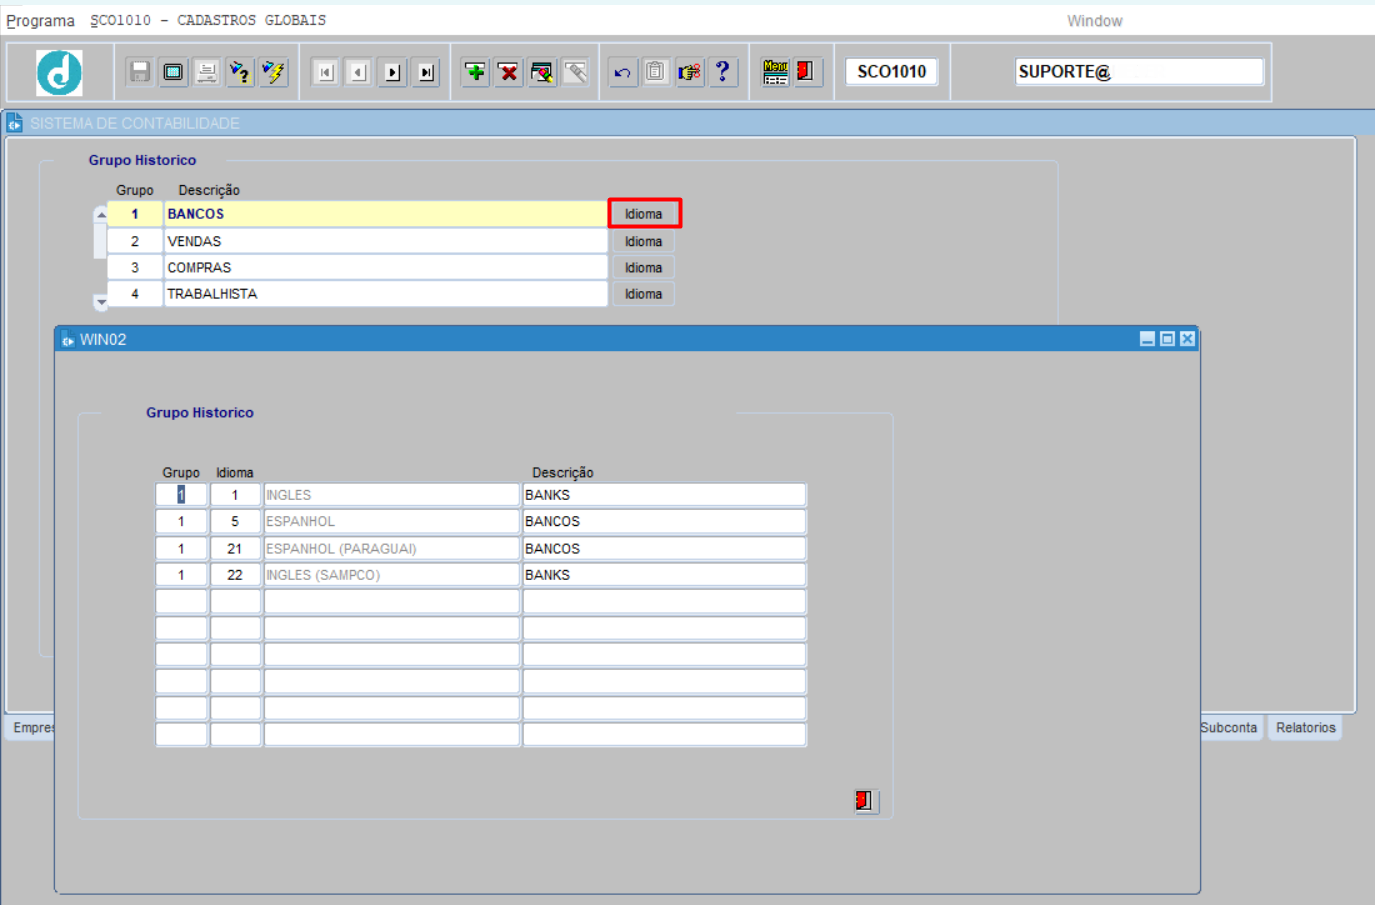
Task: Open help with the question mark icon
Action: click(722, 72)
